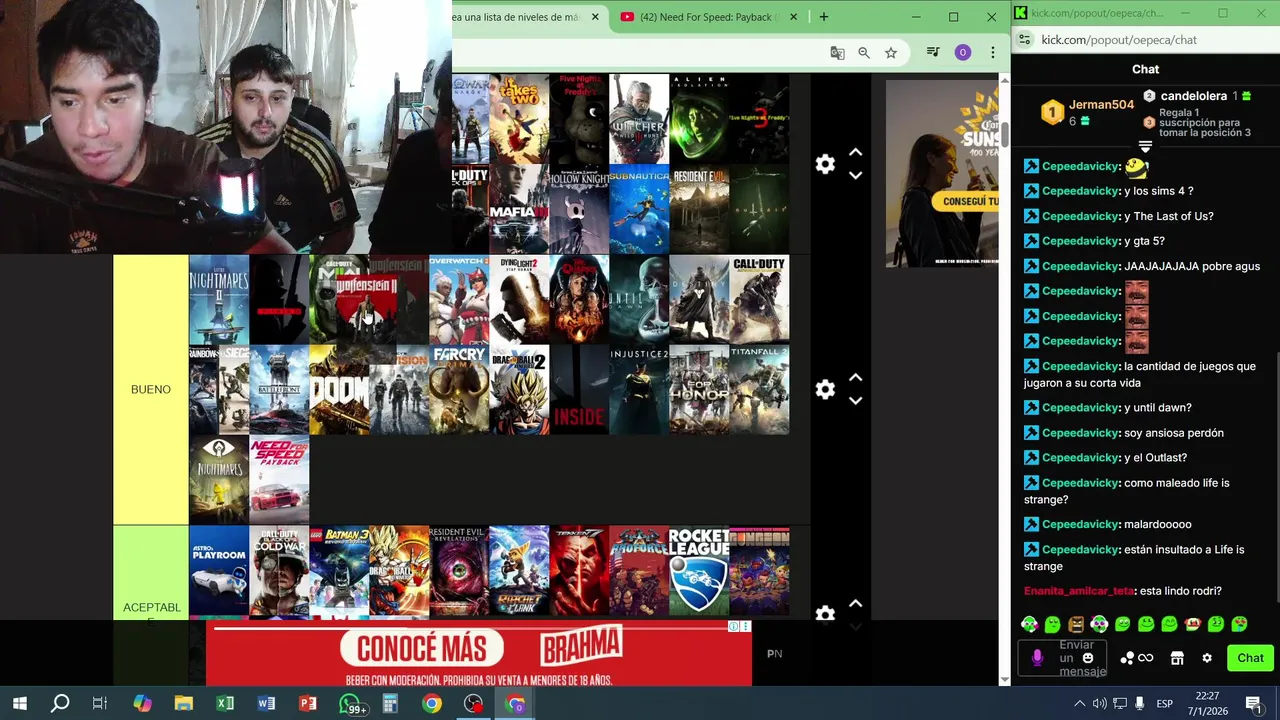Click the purple microphone icon in chat input

pos(1037,658)
